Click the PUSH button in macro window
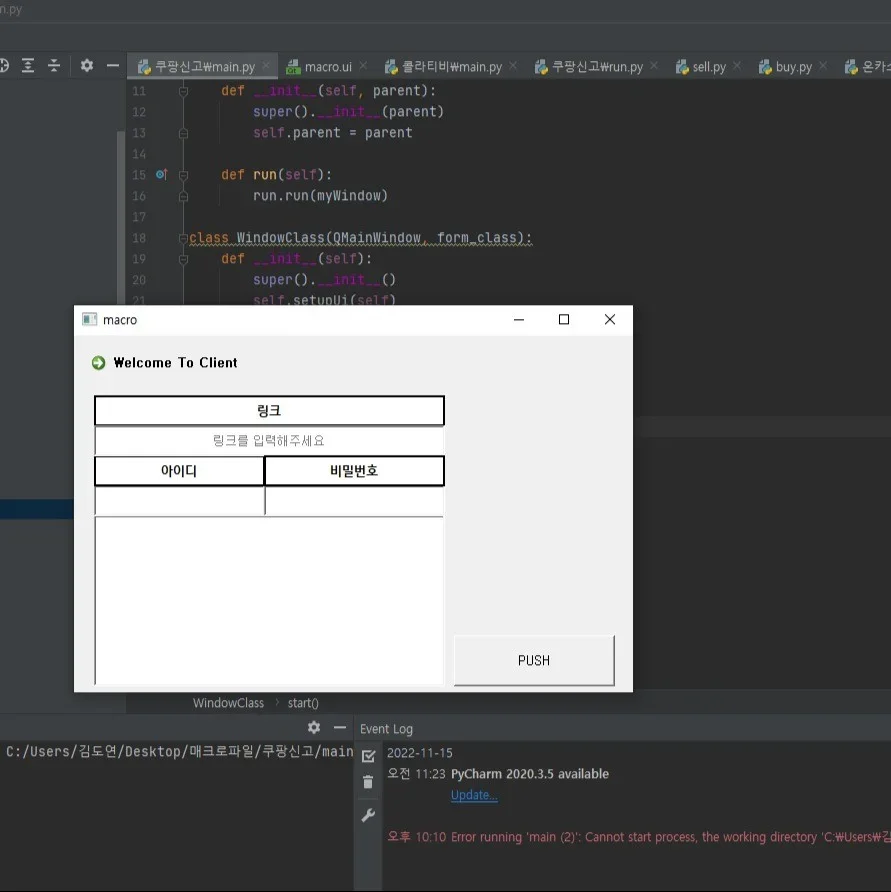 click(534, 660)
